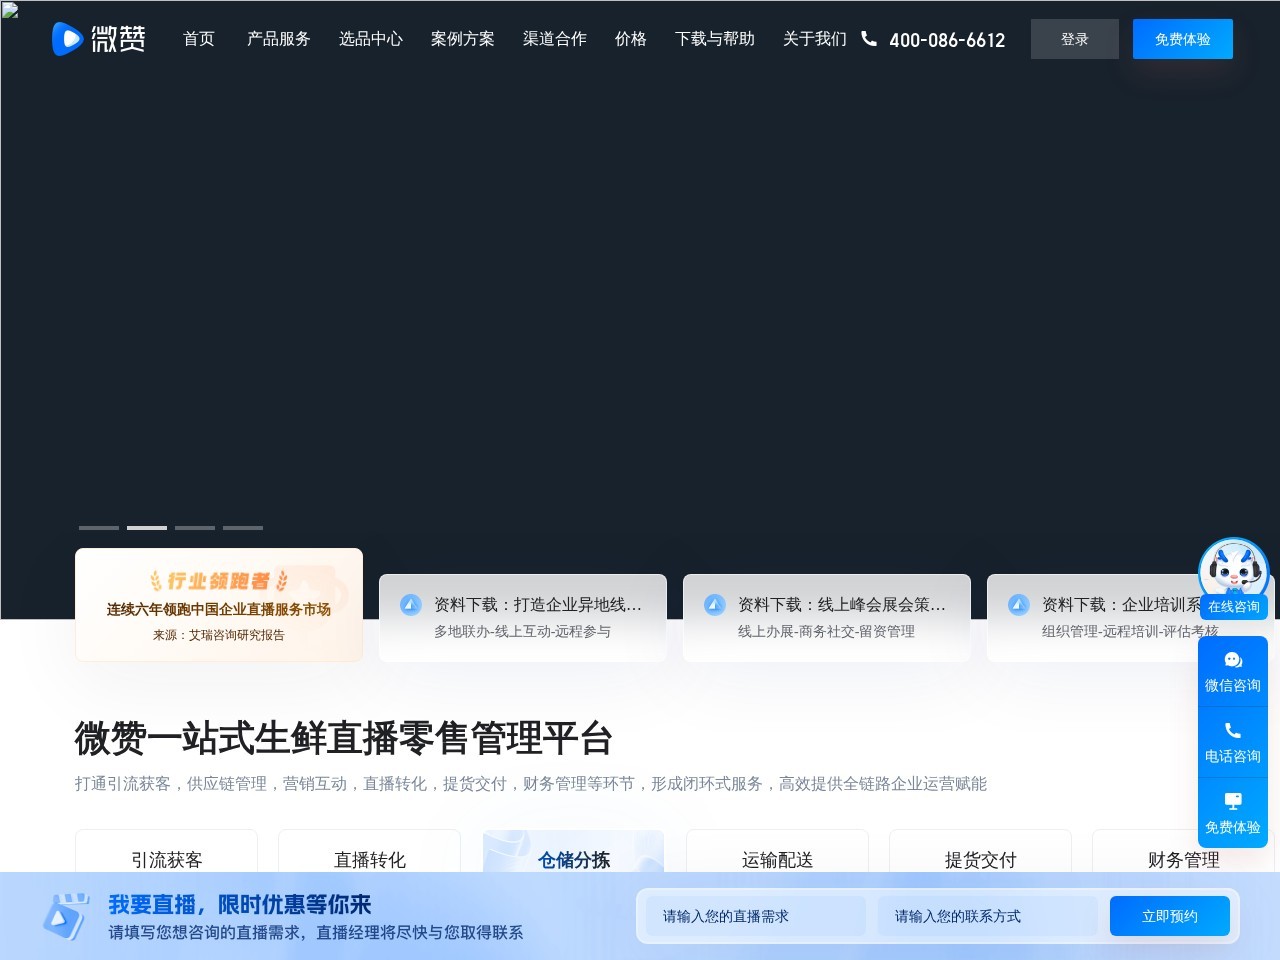
Task: Click the 立即预约 button
Action: point(1169,915)
